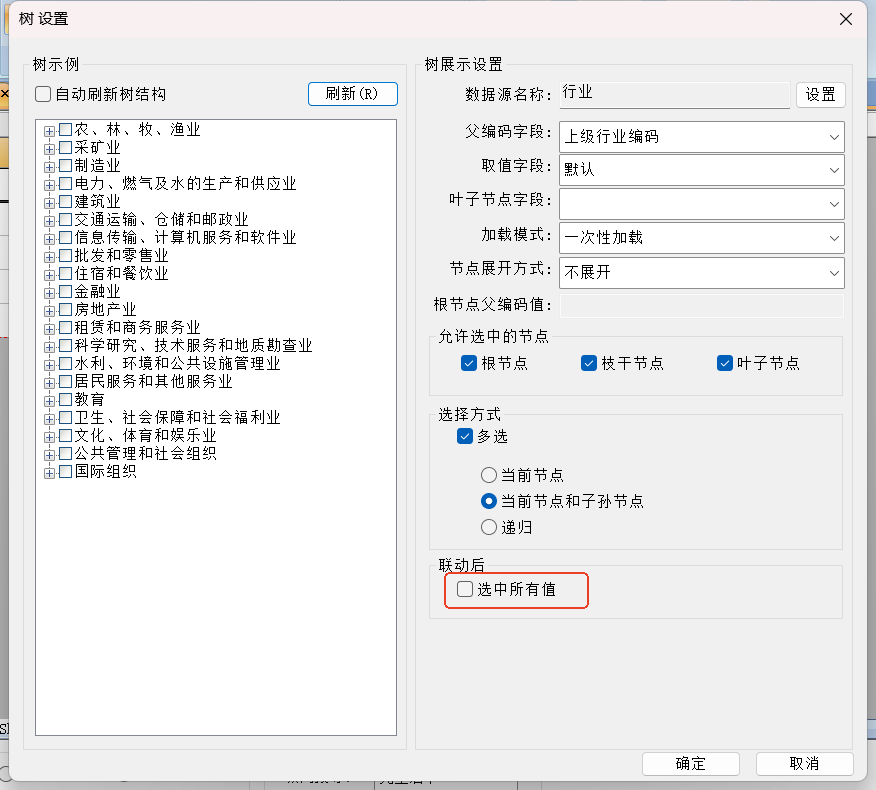Expand the 教育 tree node

49,400
